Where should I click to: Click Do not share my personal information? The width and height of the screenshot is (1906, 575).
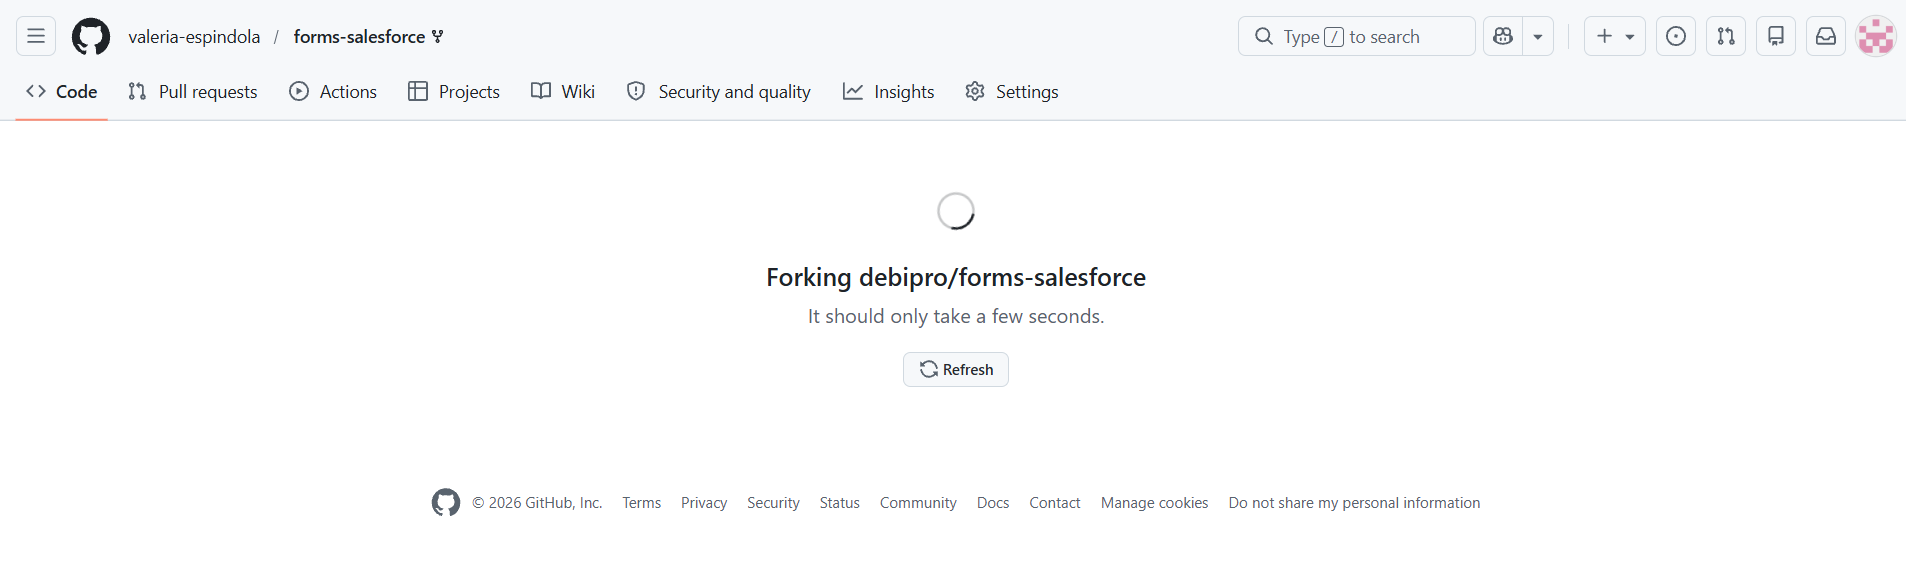[x=1355, y=503]
